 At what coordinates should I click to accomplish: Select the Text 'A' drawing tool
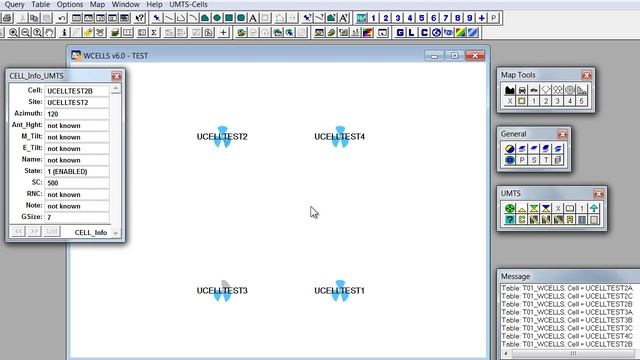click(253, 18)
